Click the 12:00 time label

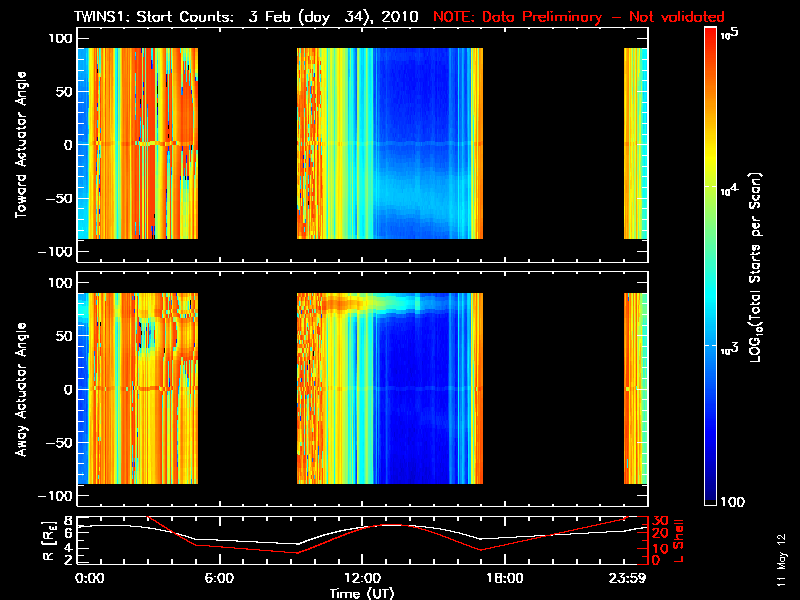[362, 579]
